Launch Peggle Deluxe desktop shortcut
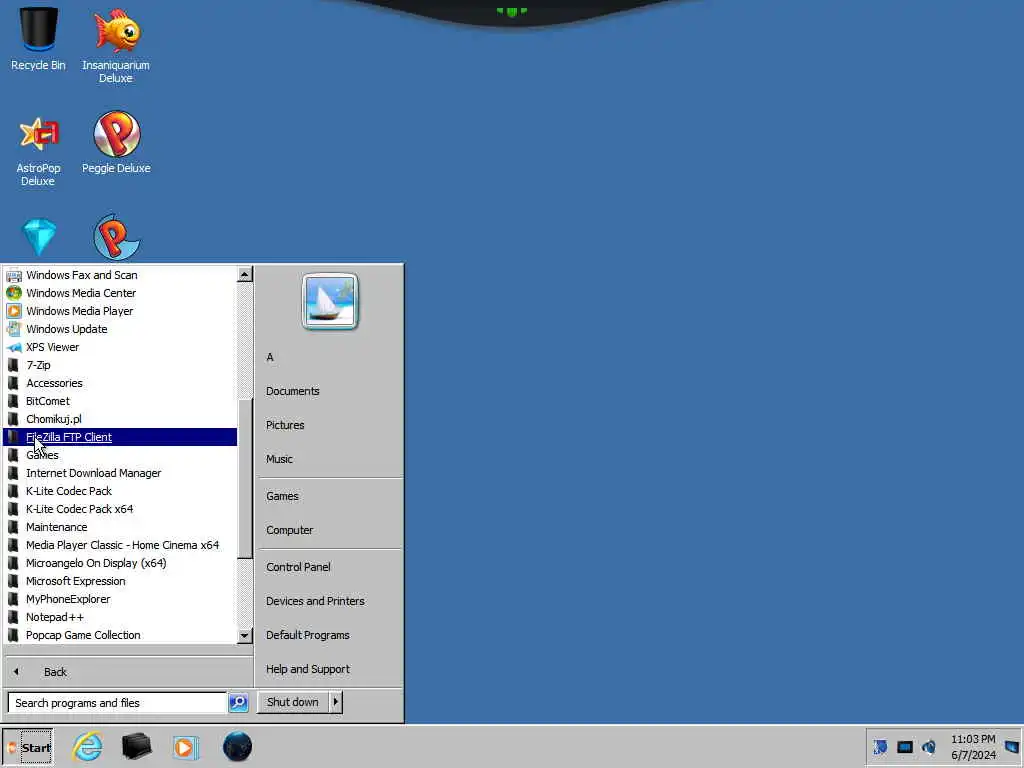The image size is (1024, 768). click(116, 142)
